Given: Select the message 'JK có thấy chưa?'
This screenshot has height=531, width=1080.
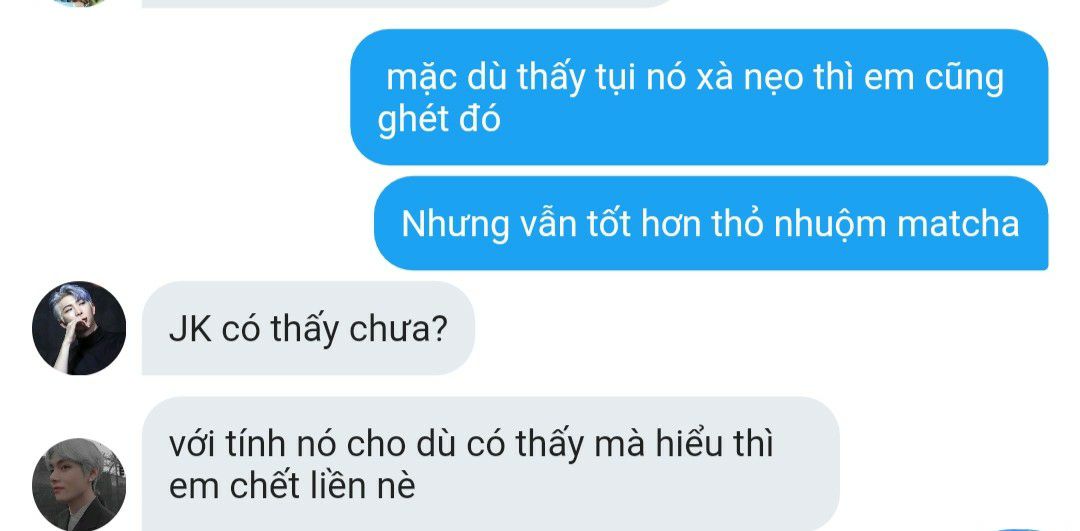Looking at the screenshot, I should point(308,329).
